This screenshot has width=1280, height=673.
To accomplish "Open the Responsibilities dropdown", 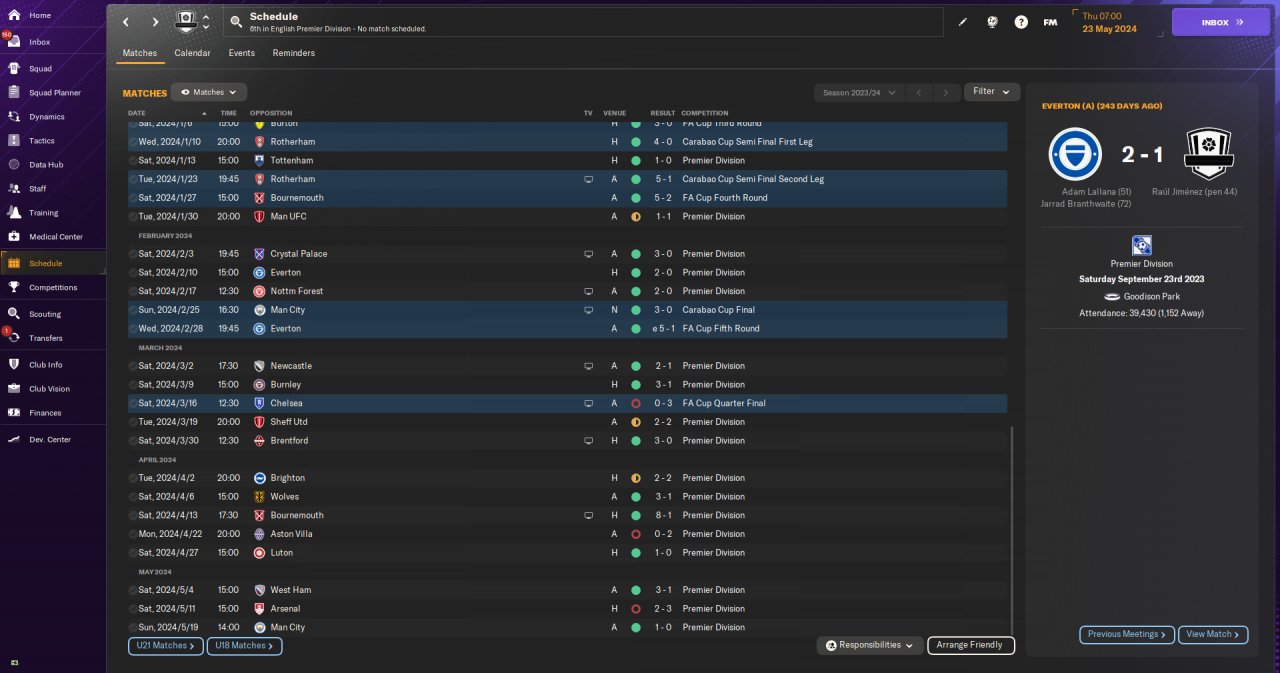I will [x=870, y=646].
